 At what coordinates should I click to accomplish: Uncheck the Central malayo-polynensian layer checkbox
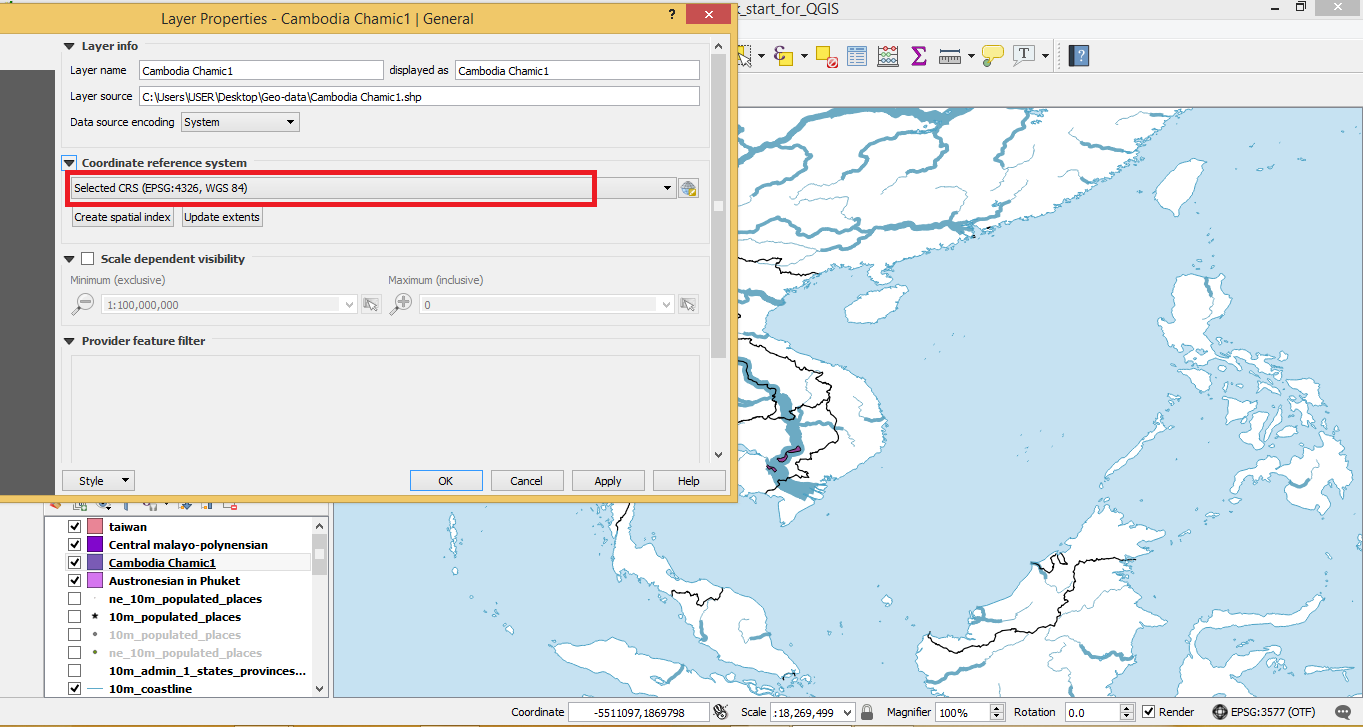(x=74, y=545)
